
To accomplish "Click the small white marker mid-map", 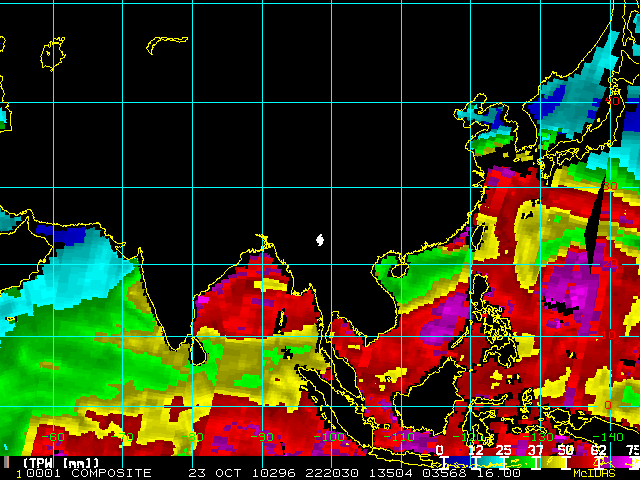I will [x=319, y=239].
